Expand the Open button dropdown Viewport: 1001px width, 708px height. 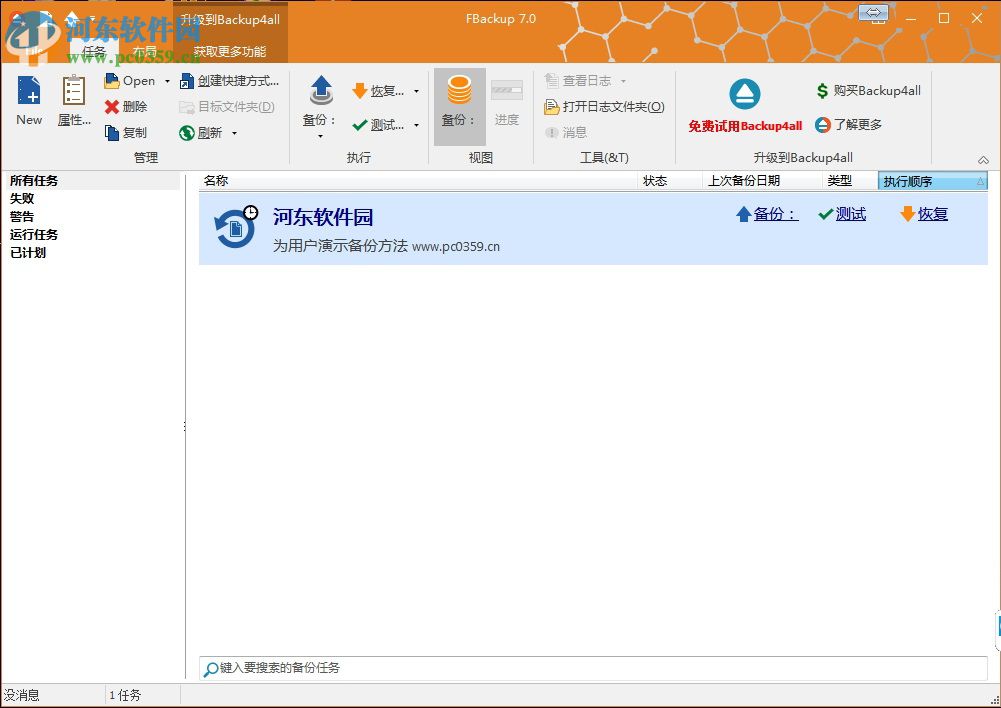click(168, 81)
